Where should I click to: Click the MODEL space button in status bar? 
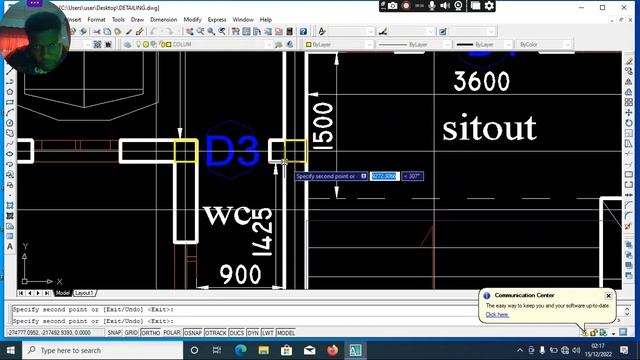286,333
